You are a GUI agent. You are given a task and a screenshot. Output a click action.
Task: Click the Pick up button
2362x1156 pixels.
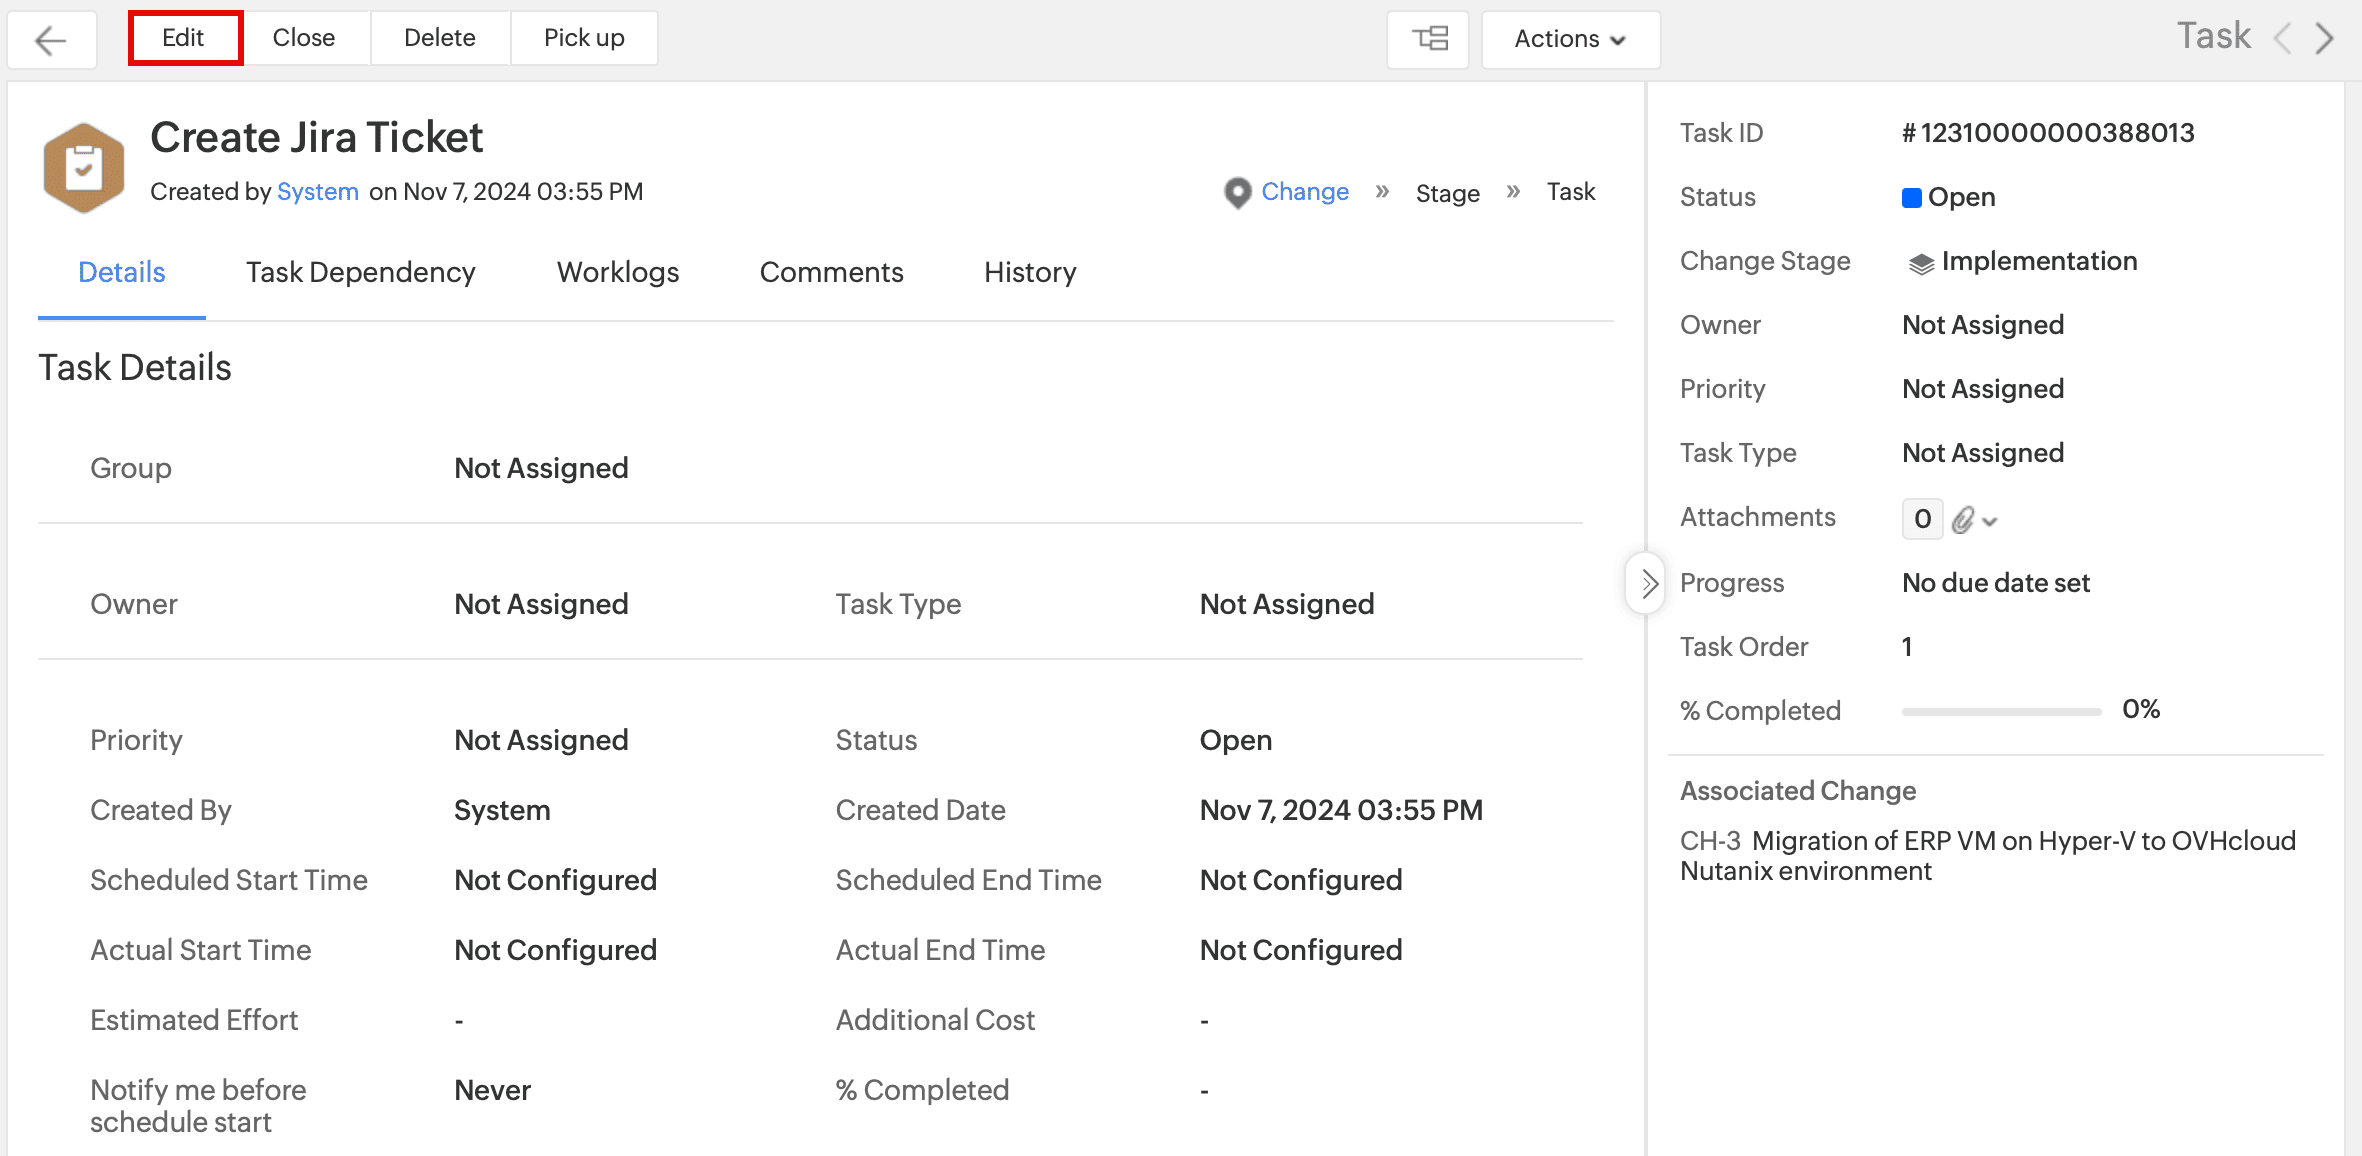pos(584,38)
